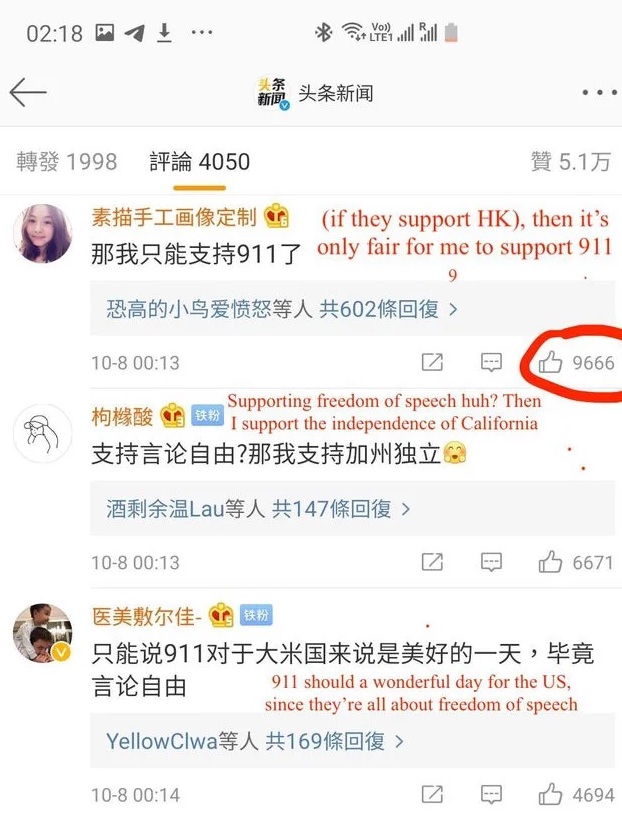This screenshot has width=622, height=820.
Task: Open 医美敷尔佳- username link
Action: [x=146, y=617]
